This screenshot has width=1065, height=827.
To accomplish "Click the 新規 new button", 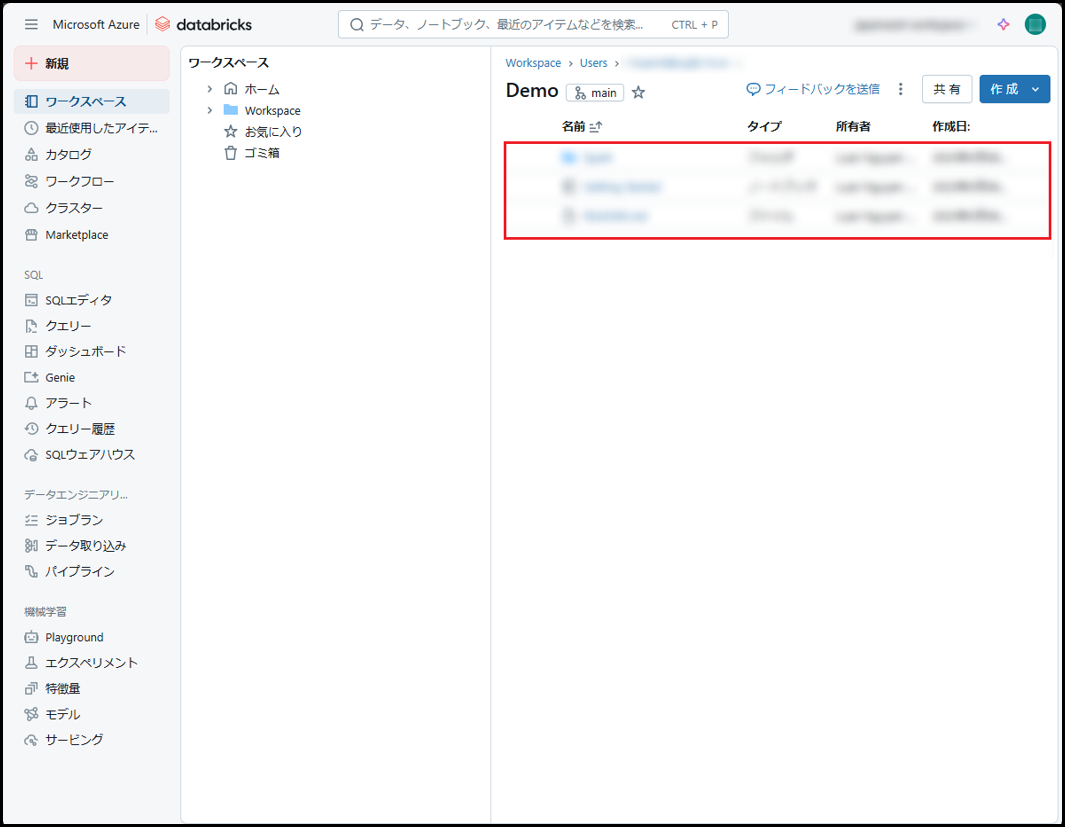I will [92, 63].
